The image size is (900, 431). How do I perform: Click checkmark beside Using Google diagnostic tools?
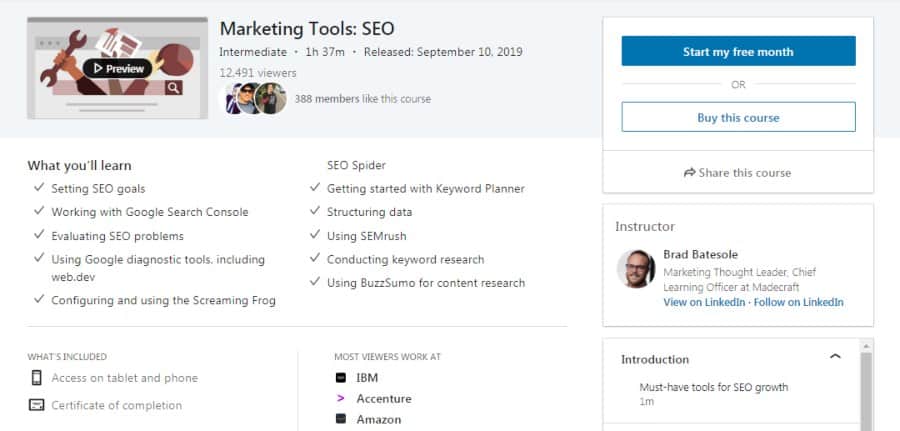[x=39, y=258]
